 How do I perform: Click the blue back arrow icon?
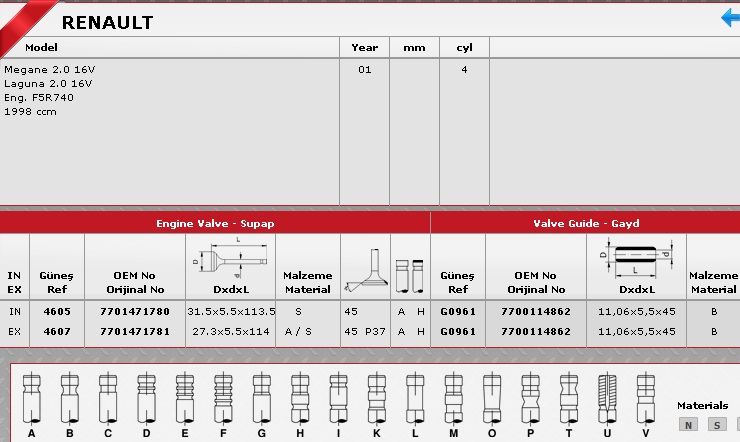click(730, 18)
